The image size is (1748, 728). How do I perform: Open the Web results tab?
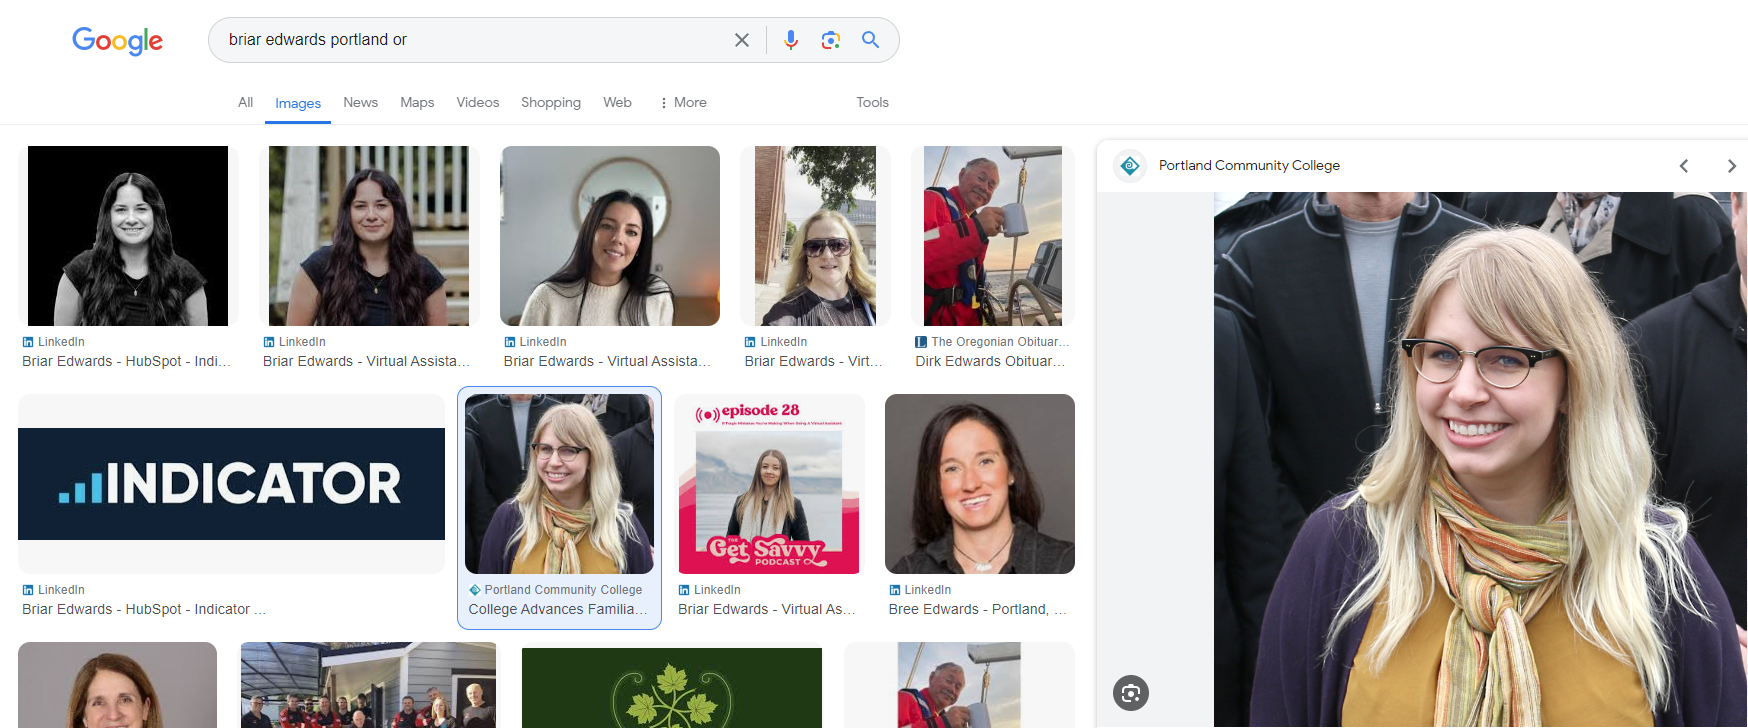(617, 102)
